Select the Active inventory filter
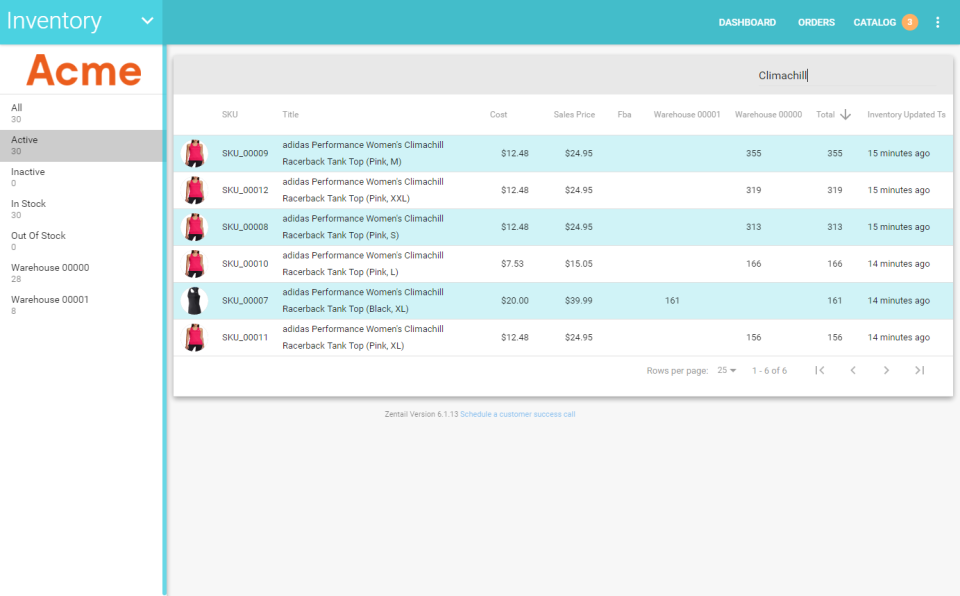Screen dimensions: 960x596 pyautogui.click(x=80, y=145)
